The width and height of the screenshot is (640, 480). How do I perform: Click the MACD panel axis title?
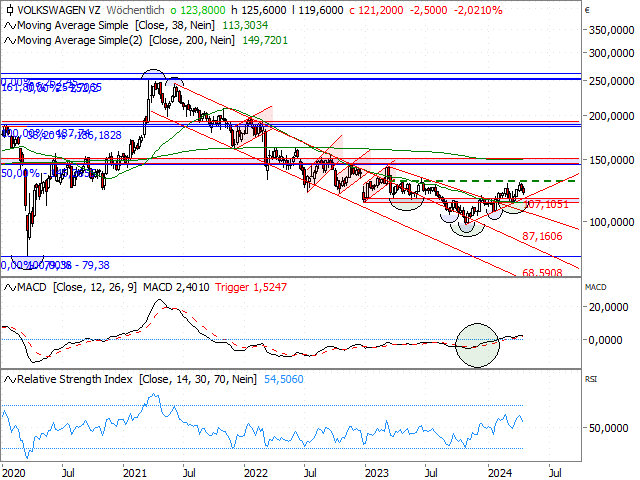pyautogui.click(x=596, y=288)
